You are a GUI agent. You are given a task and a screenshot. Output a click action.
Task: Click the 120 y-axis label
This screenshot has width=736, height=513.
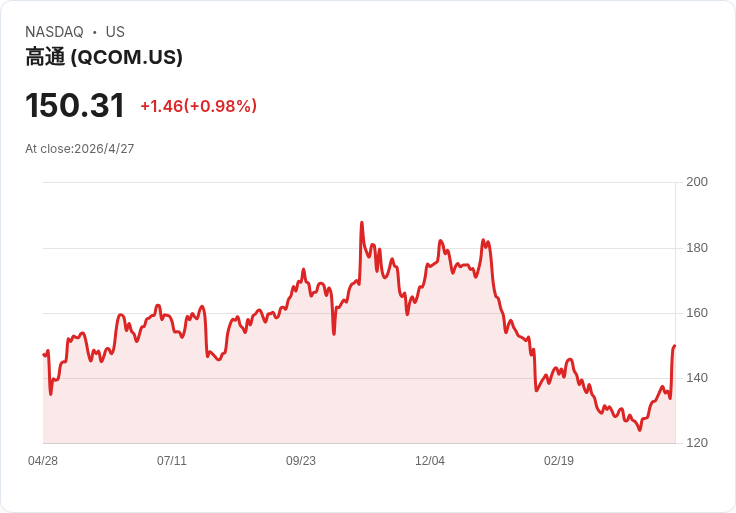(x=697, y=443)
